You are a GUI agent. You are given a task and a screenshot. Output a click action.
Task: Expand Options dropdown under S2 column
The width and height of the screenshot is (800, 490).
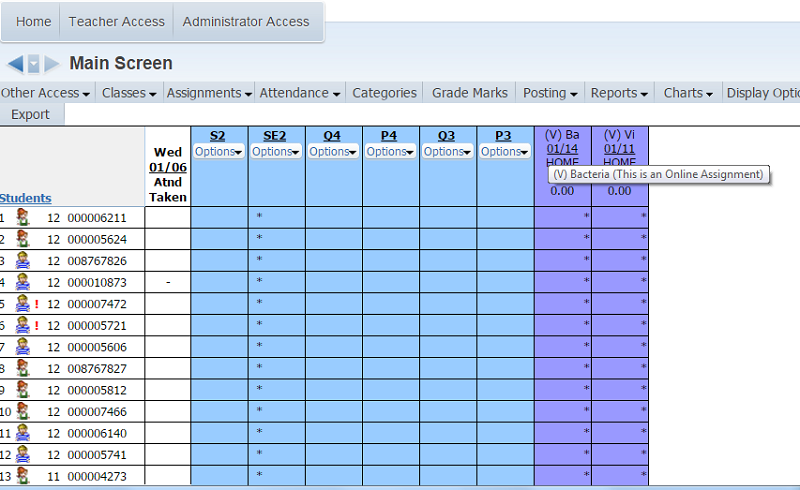coord(218,152)
